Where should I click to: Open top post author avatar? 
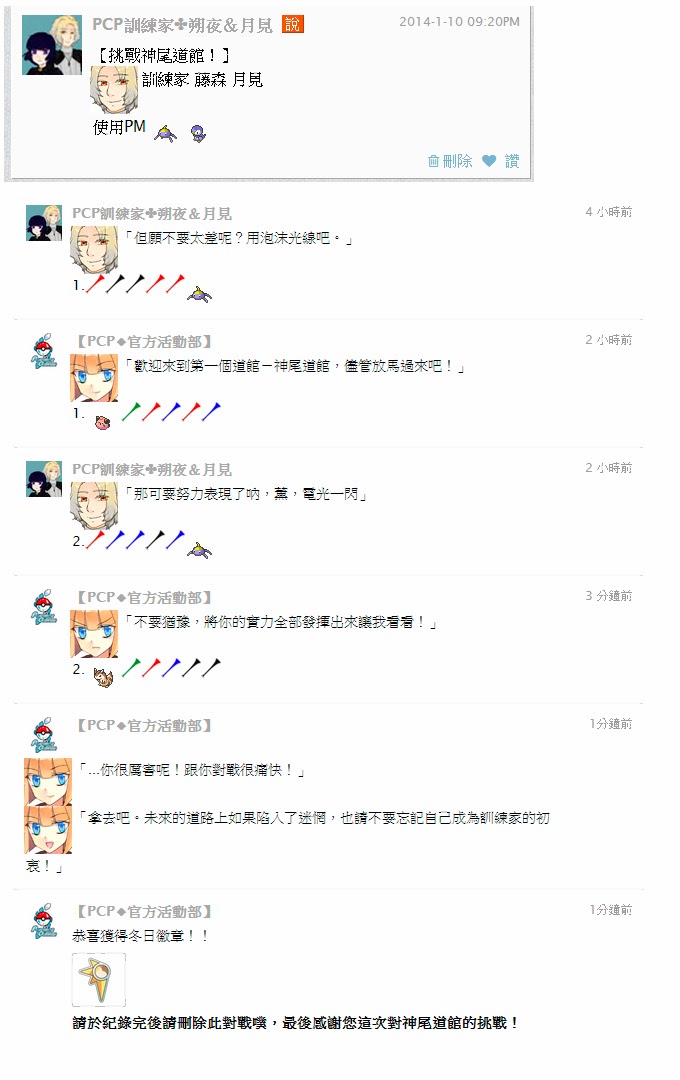(52, 45)
